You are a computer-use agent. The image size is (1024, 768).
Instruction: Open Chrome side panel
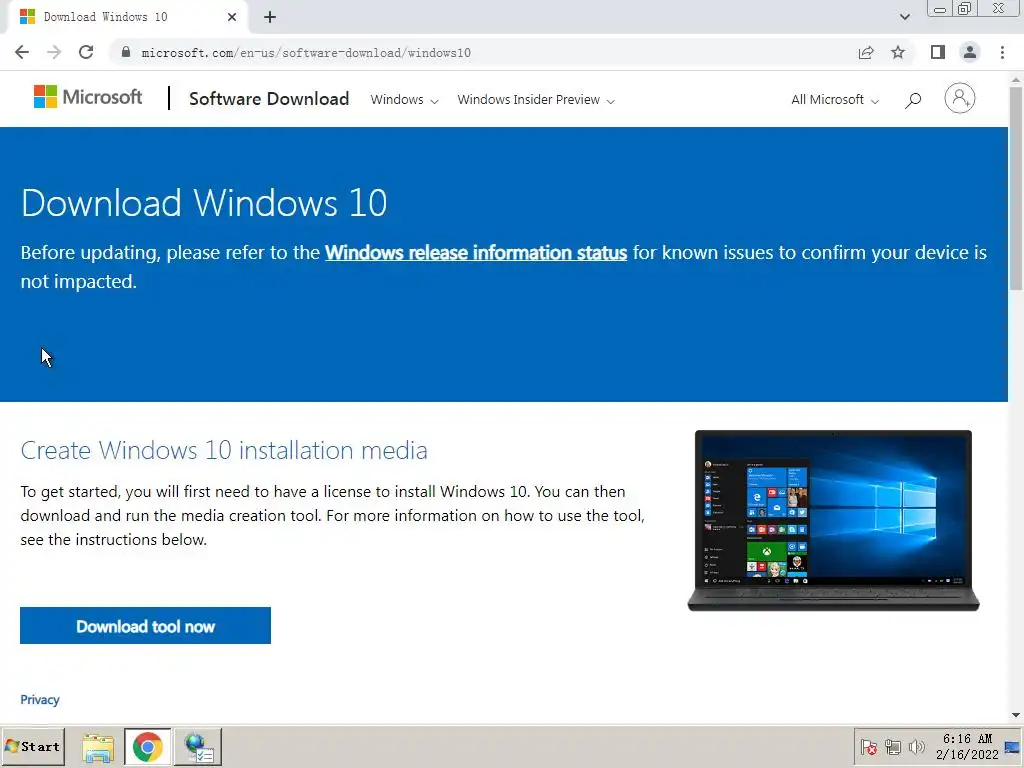(938, 52)
